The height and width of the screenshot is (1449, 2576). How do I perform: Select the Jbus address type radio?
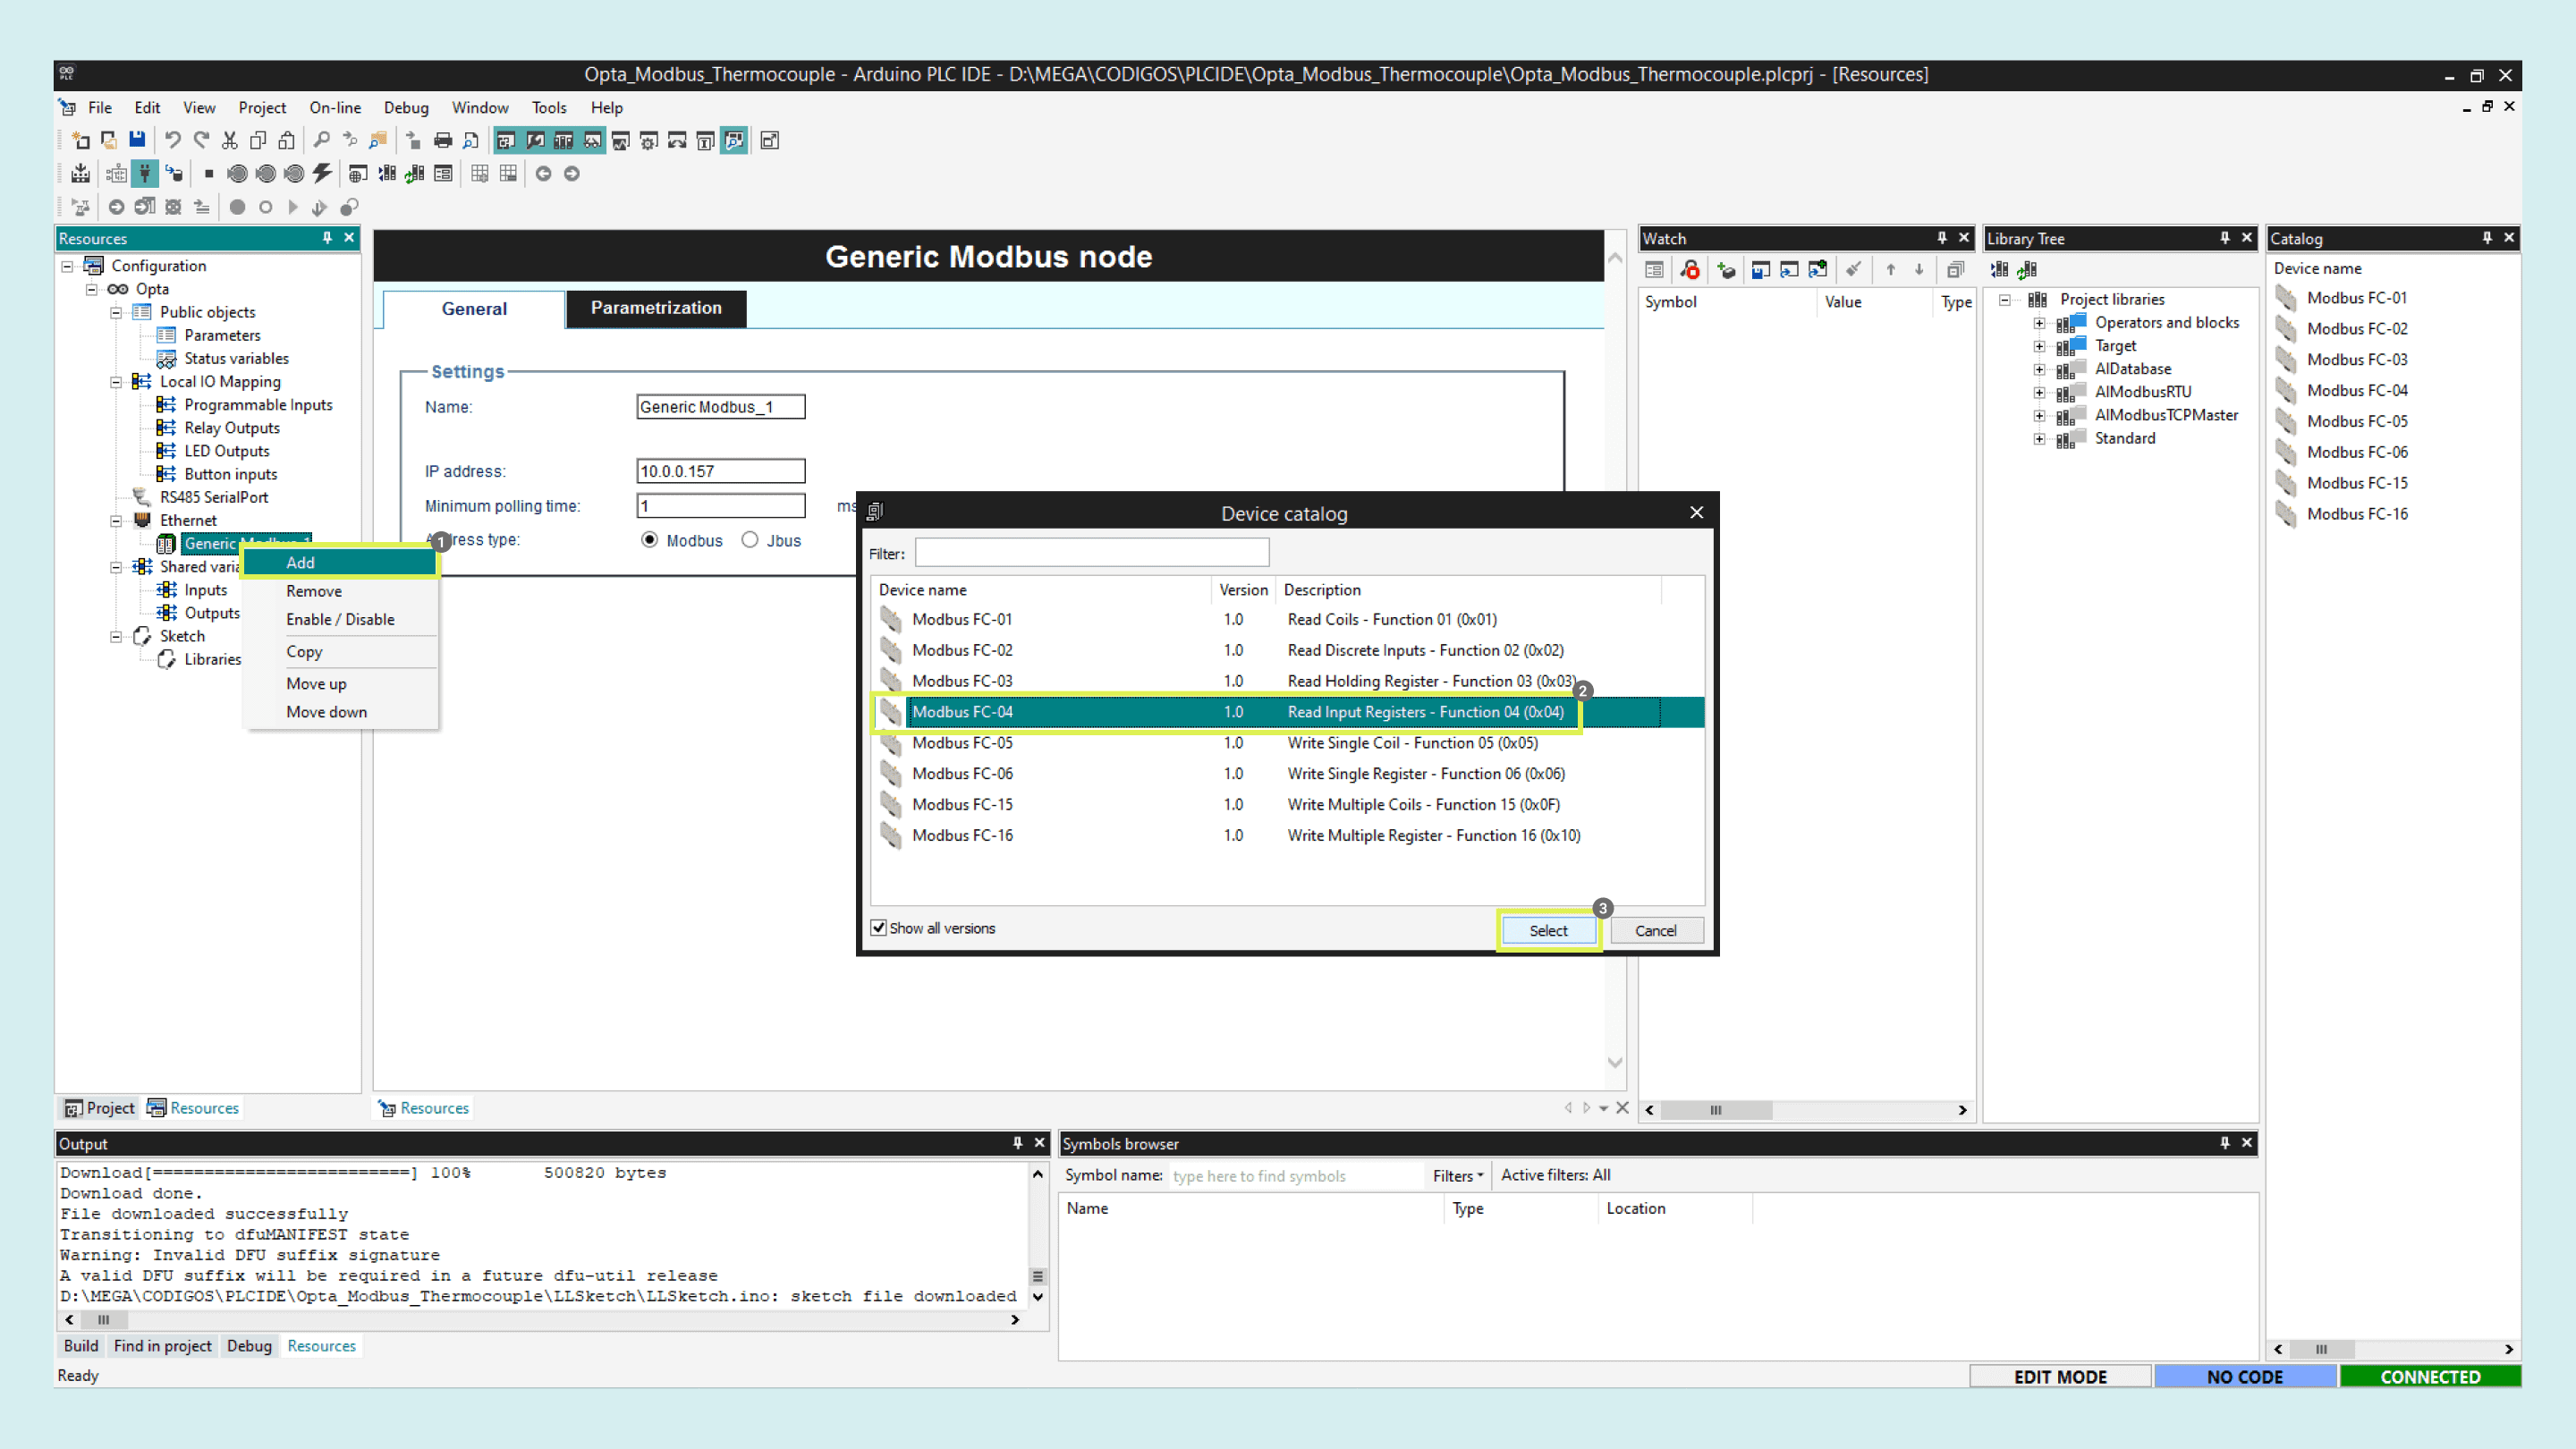[750, 540]
